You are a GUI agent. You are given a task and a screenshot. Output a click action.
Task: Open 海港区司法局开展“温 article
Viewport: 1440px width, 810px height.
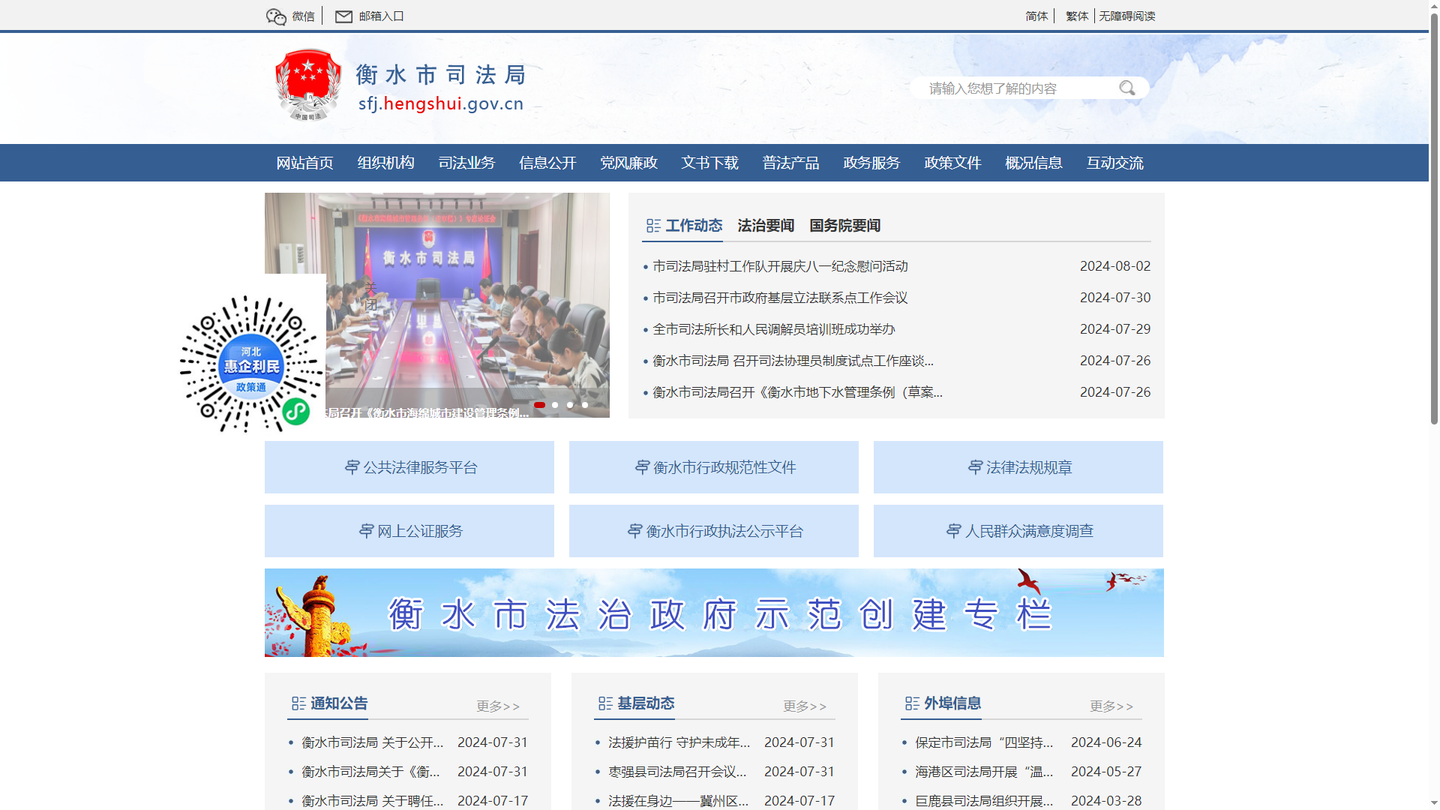[x=984, y=772]
